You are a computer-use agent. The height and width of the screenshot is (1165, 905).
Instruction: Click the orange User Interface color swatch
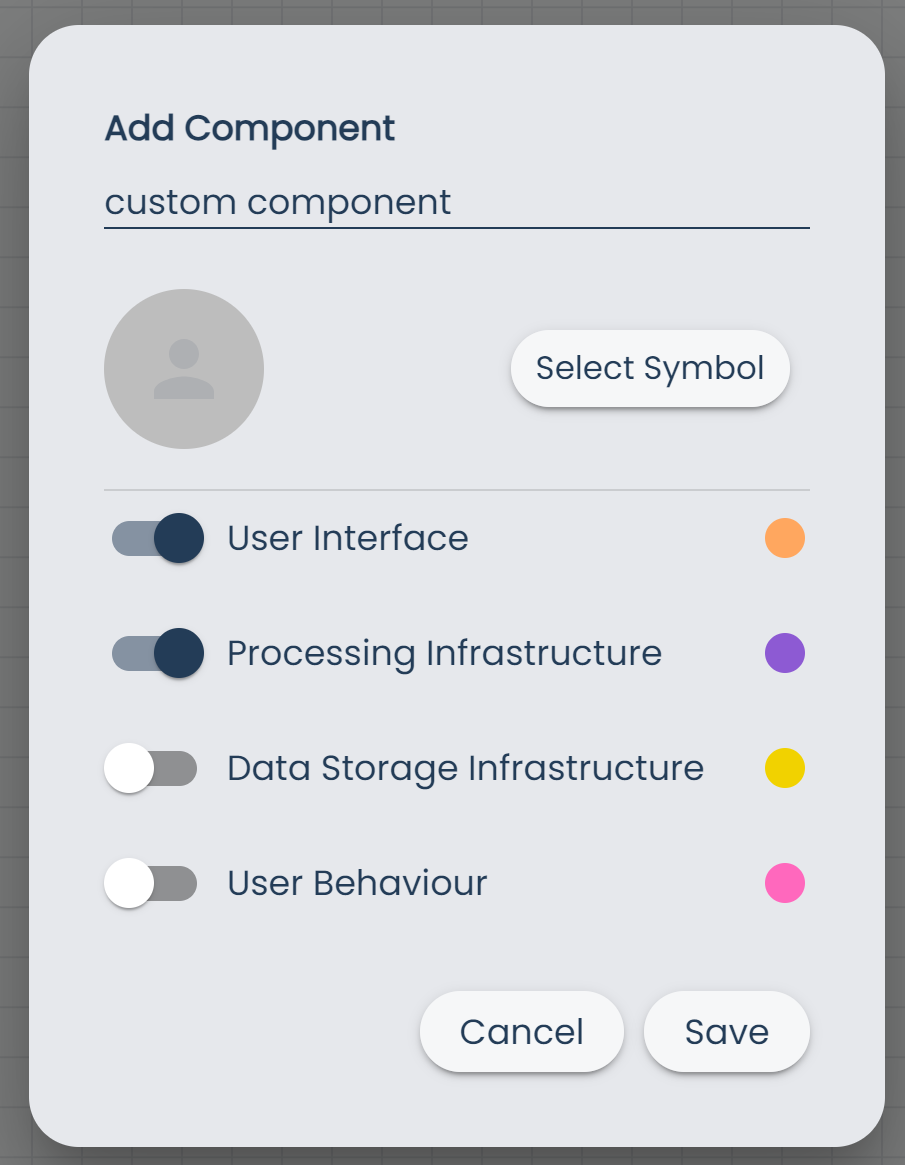point(784,538)
